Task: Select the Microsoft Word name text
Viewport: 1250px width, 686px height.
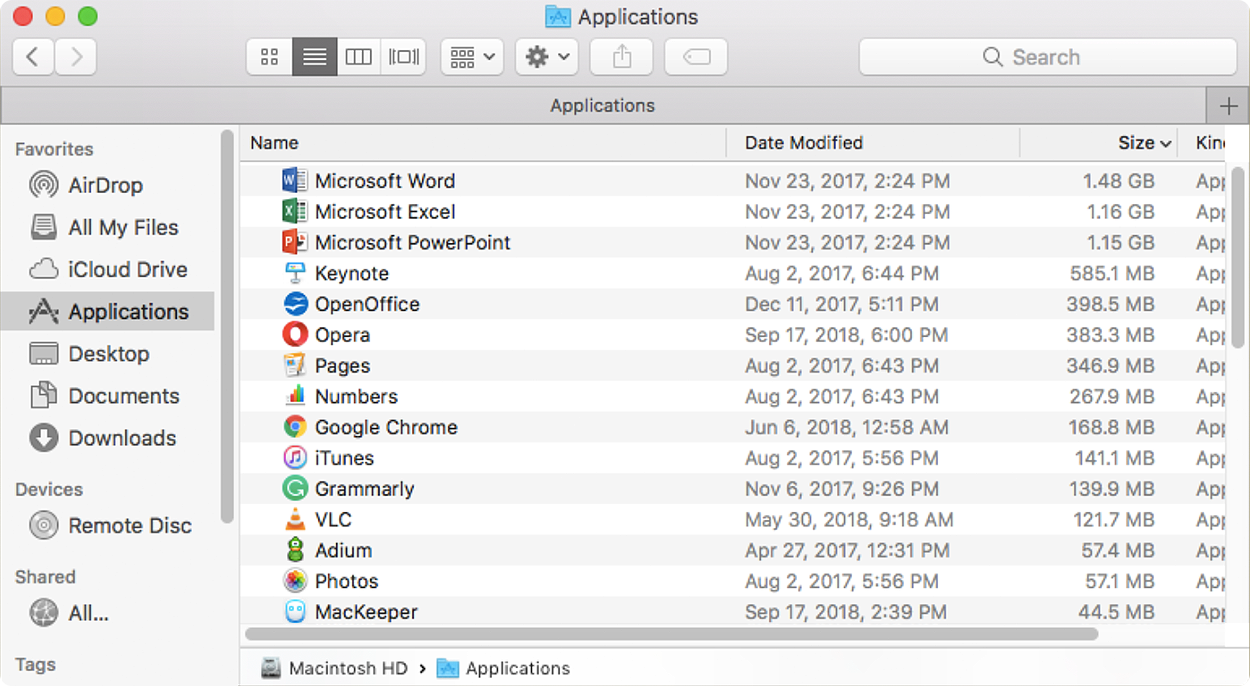Action: [385, 181]
